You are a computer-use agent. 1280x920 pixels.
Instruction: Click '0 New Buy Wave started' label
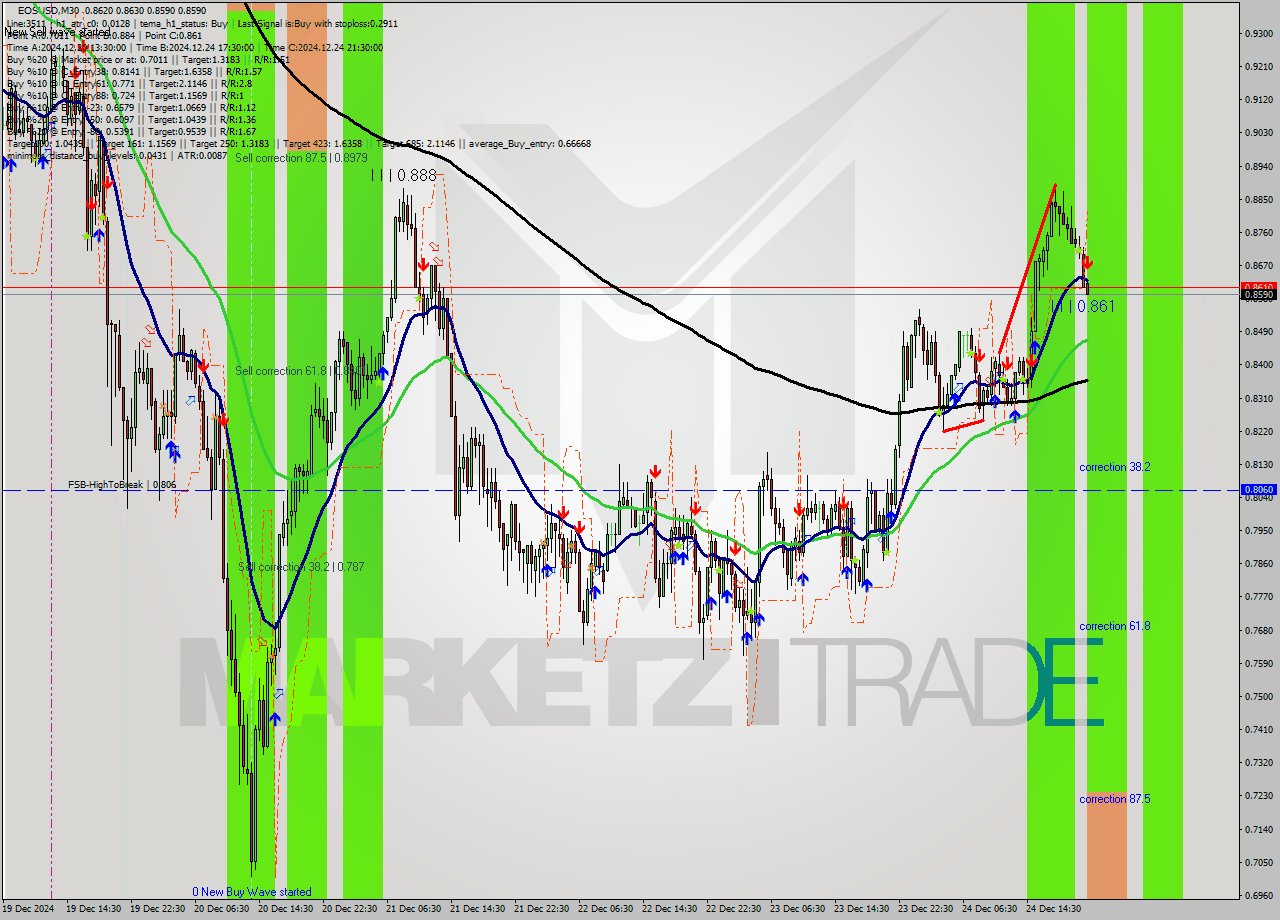pyautogui.click(x=252, y=892)
